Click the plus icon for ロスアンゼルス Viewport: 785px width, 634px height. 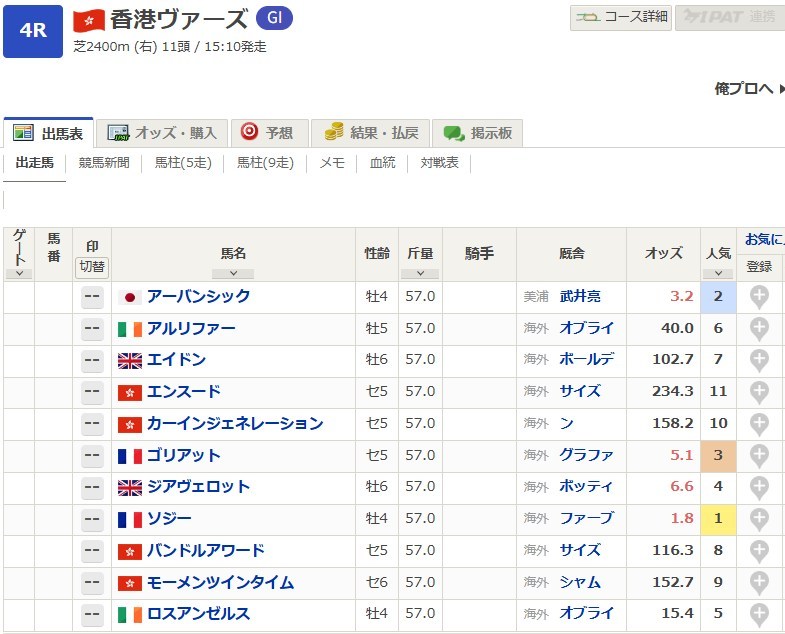(759, 614)
